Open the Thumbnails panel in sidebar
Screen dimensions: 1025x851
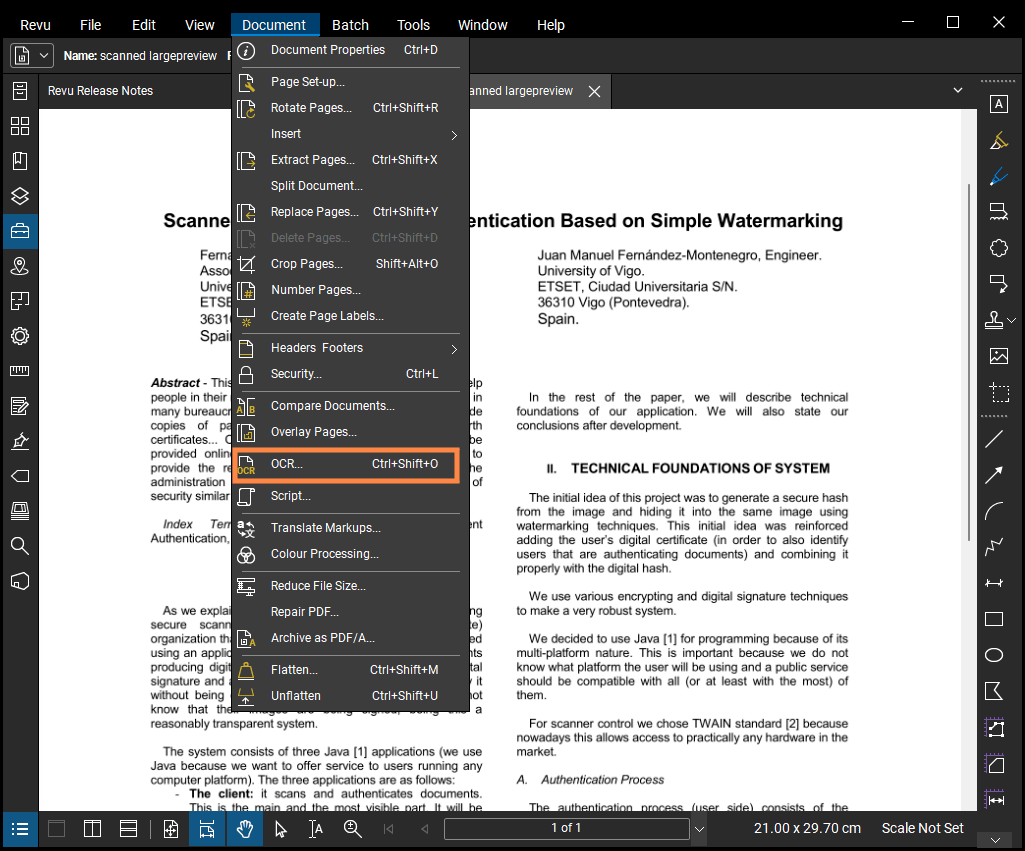click(x=19, y=126)
